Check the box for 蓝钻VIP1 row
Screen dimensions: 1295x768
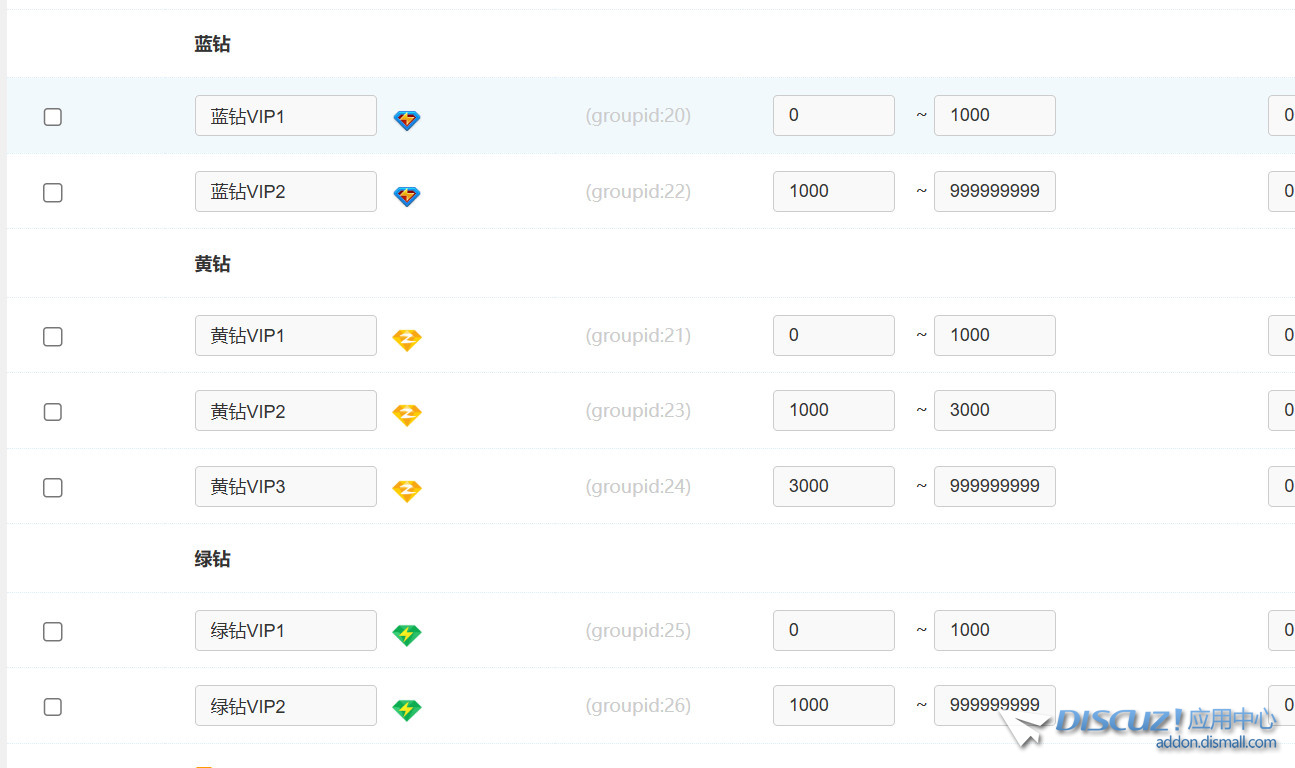53,117
